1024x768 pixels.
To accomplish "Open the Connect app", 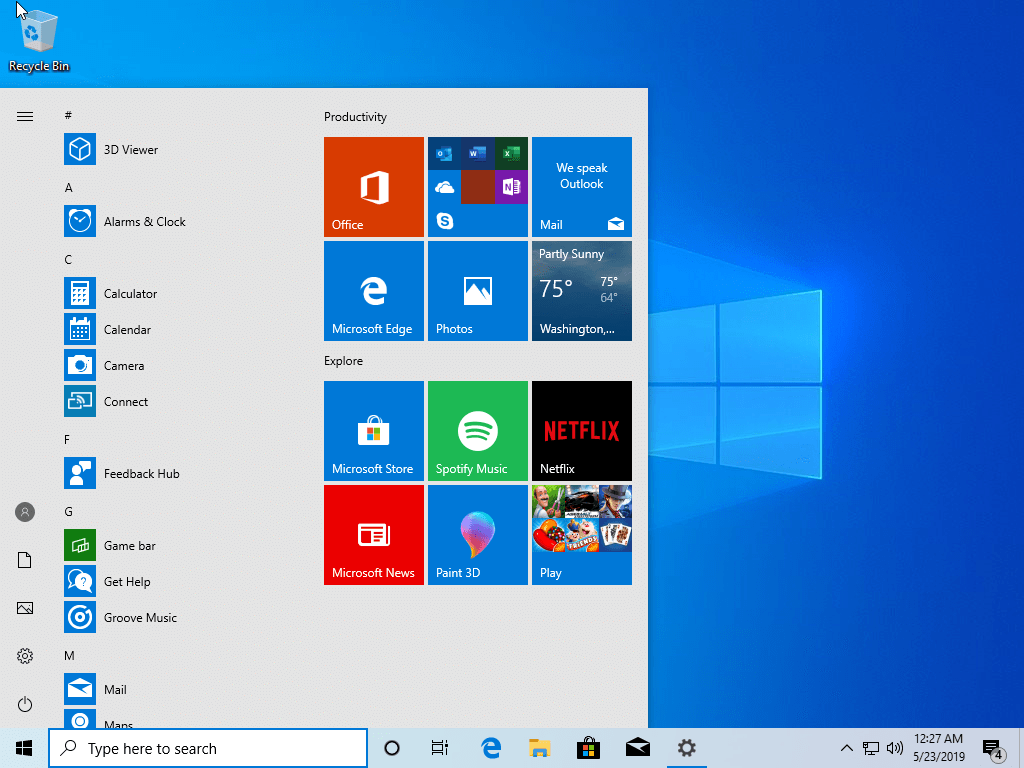I will (x=176, y=401).
